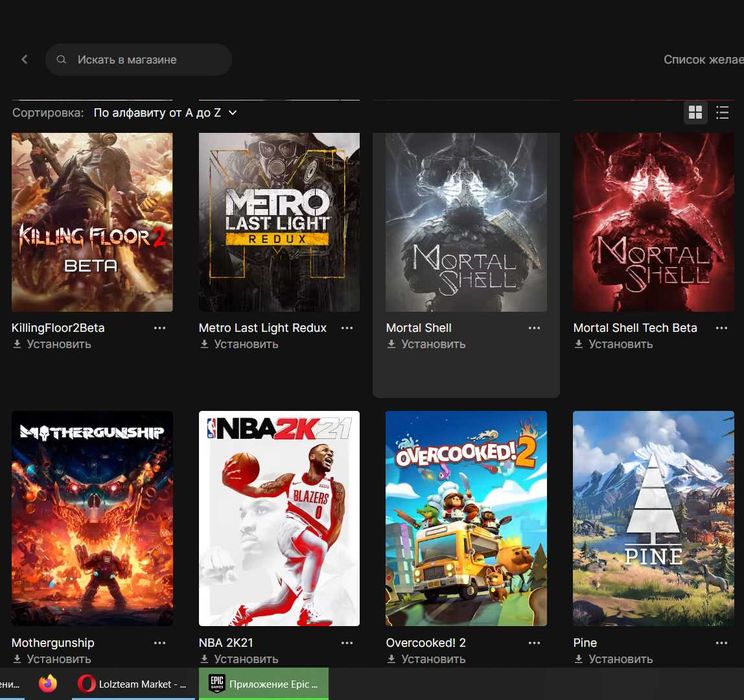Screen dimensions: 744x700
Task: Click download icon under Pine
Action: [578, 659]
